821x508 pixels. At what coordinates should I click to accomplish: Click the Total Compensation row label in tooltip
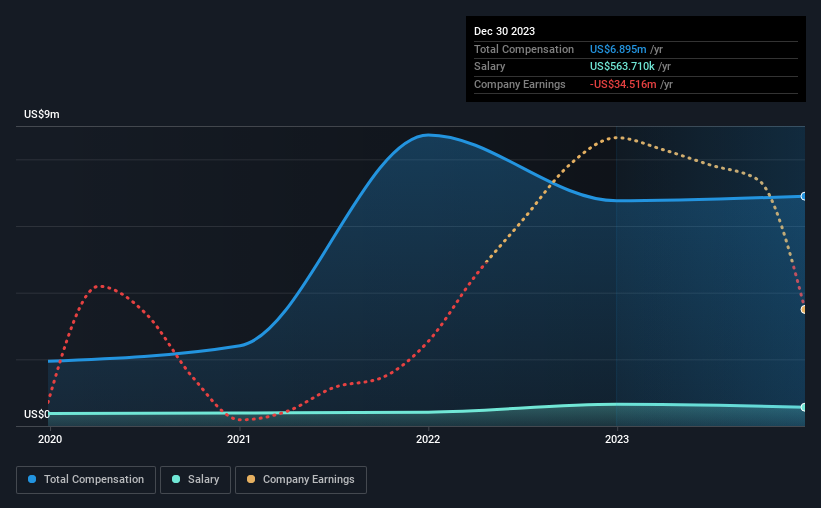click(524, 49)
